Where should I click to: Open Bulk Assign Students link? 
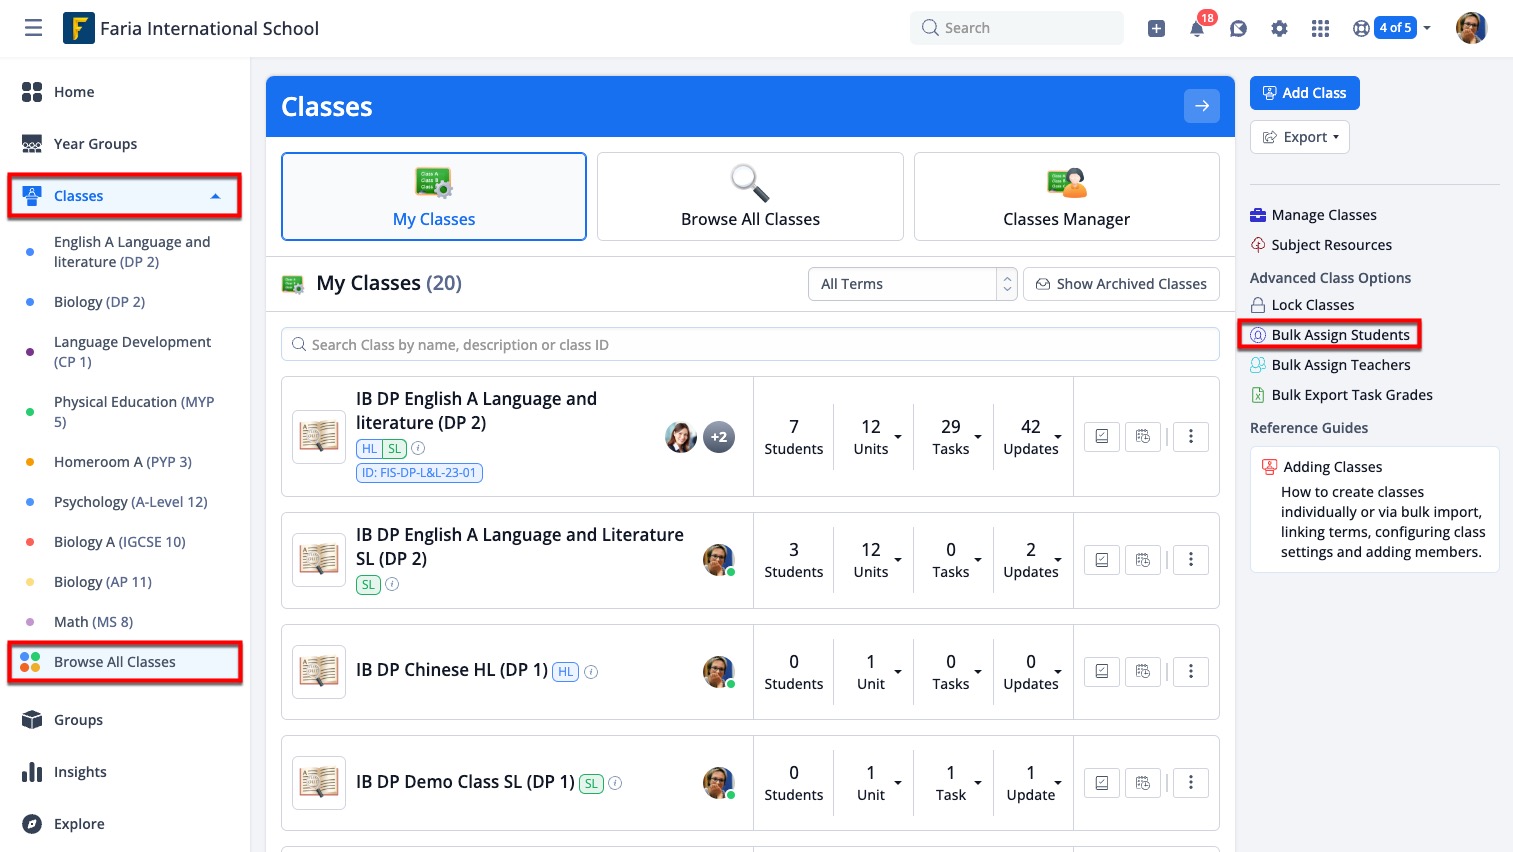(1339, 335)
